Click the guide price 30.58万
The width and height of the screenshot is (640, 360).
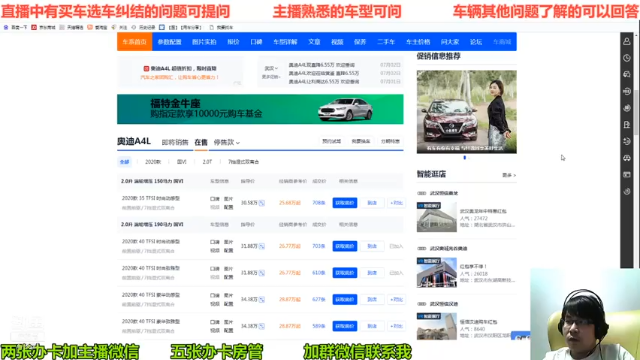click(x=249, y=203)
